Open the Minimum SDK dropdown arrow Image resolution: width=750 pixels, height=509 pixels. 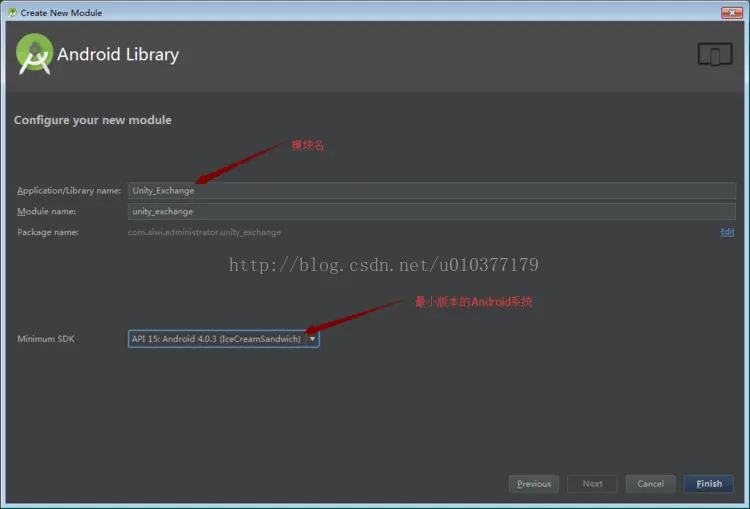tap(312, 339)
